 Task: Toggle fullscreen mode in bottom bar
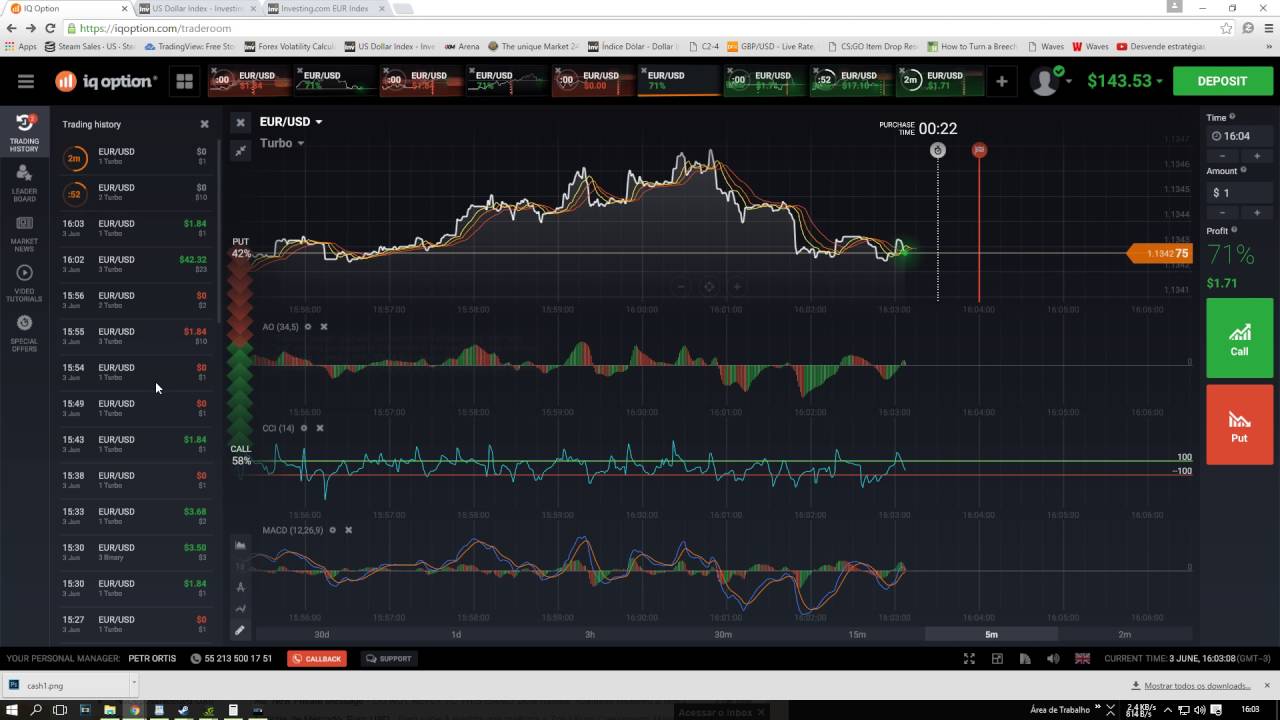(x=969, y=658)
